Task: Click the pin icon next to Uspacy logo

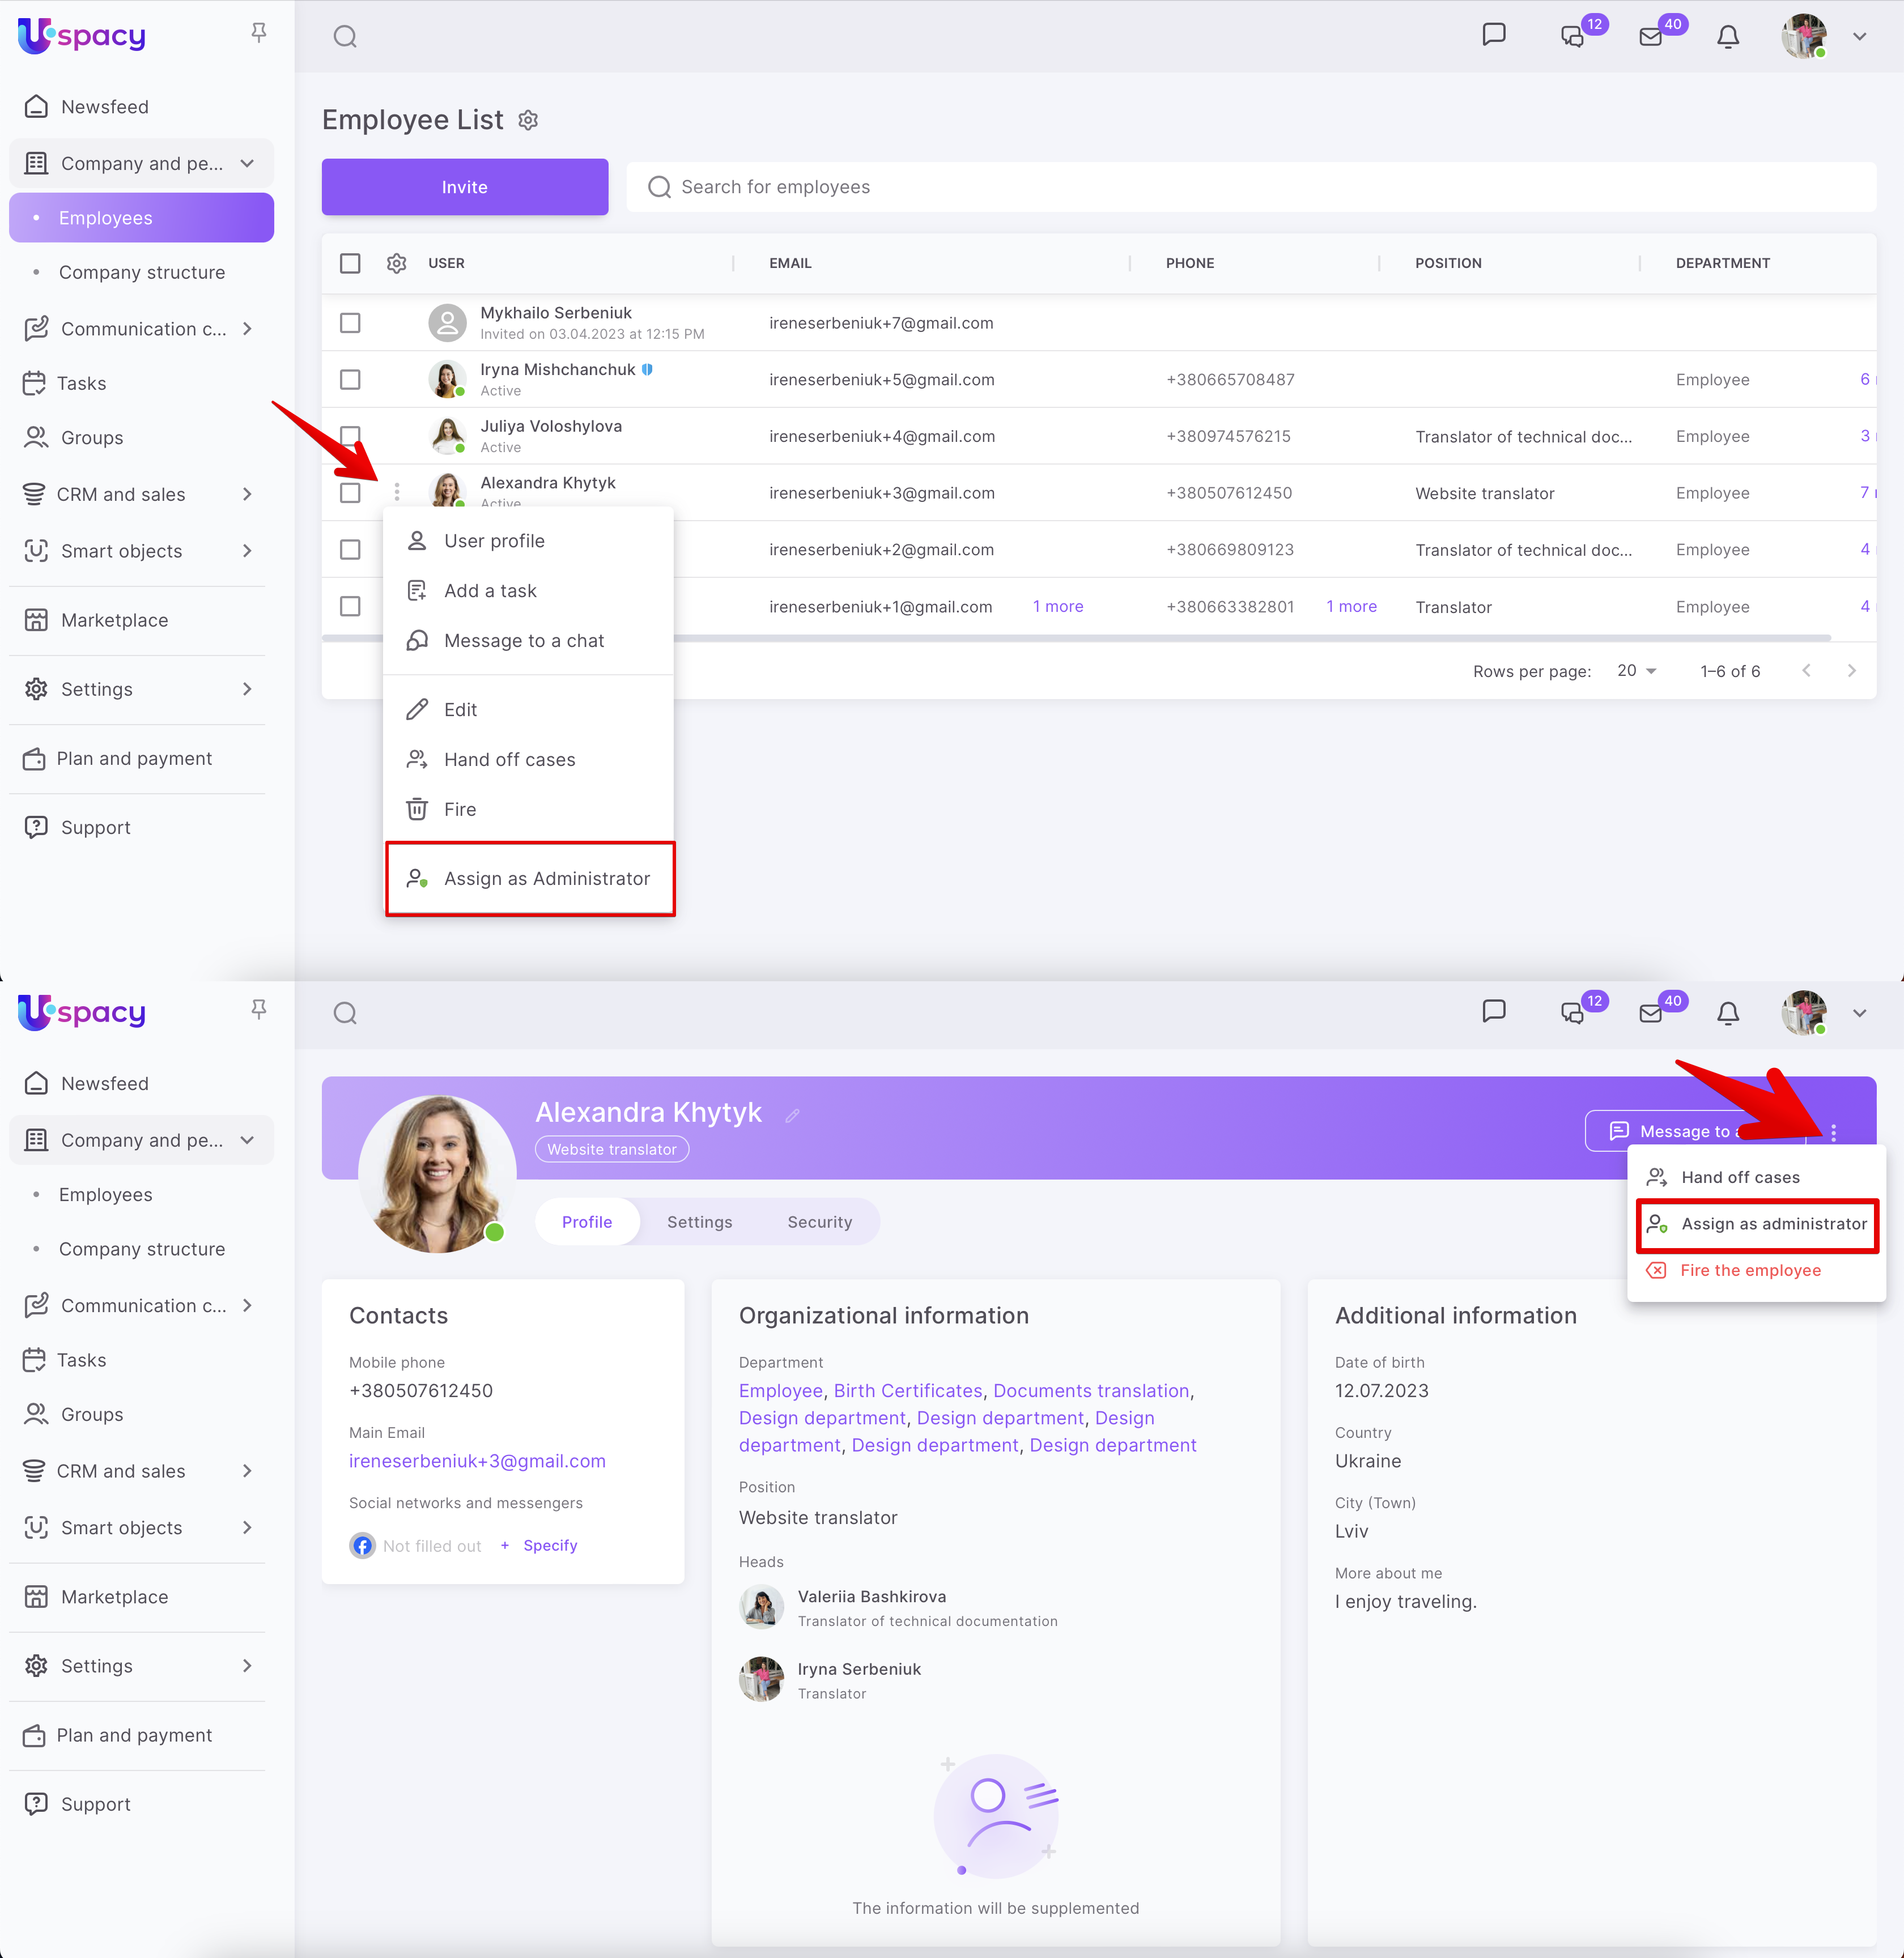Action: tap(259, 33)
